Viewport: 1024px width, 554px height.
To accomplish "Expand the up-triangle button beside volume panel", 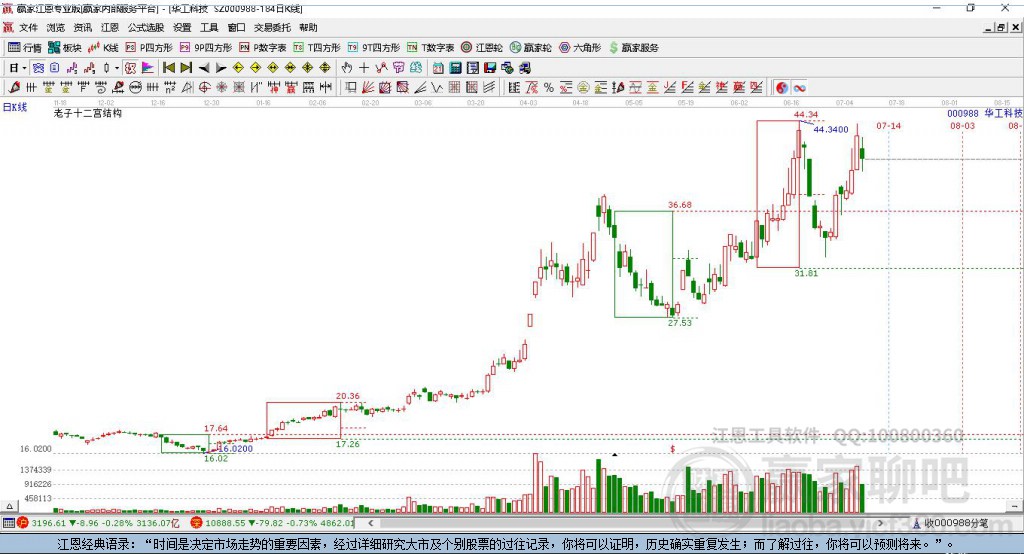I will point(9,506).
